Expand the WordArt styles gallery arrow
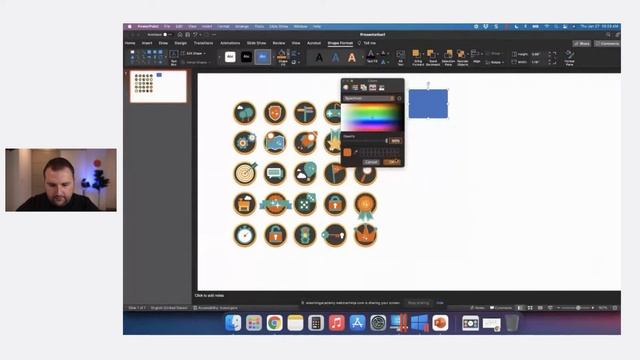This screenshot has height=360, width=640. pyautogui.click(x=362, y=57)
